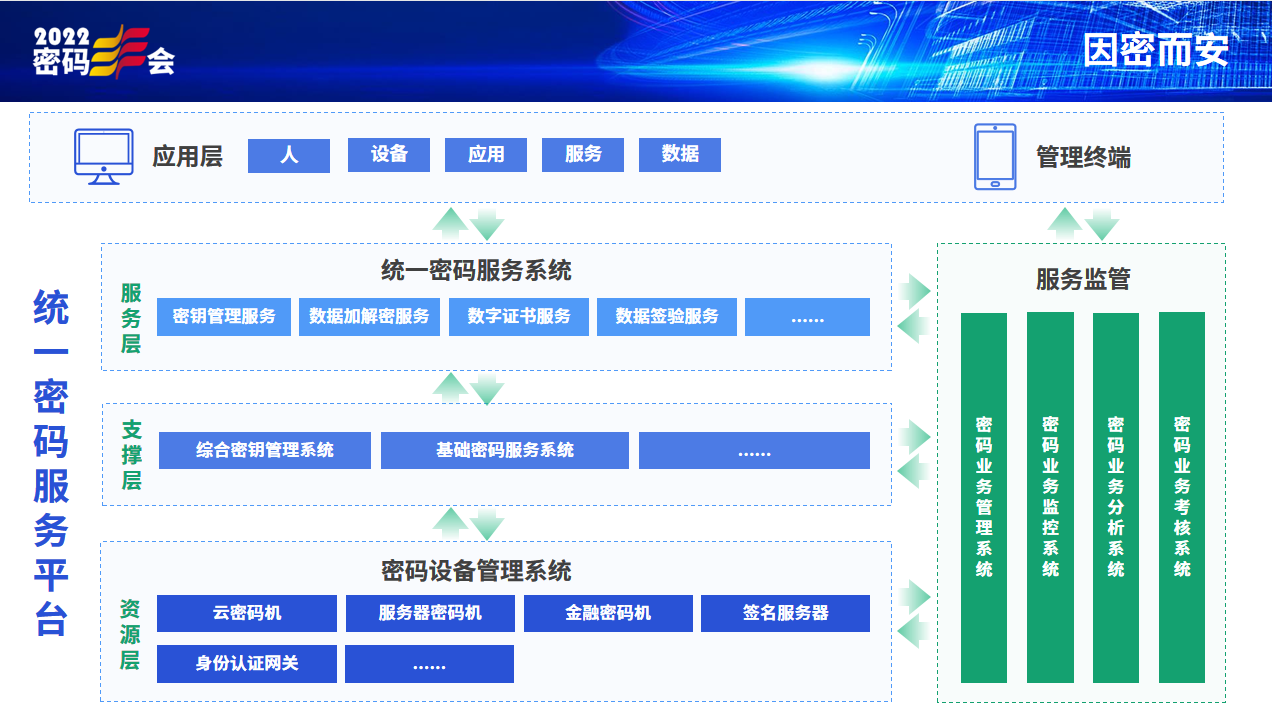This screenshot has width=1272, height=714.
Task: Open the 基础密码服务系统 block
Action: tap(505, 451)
